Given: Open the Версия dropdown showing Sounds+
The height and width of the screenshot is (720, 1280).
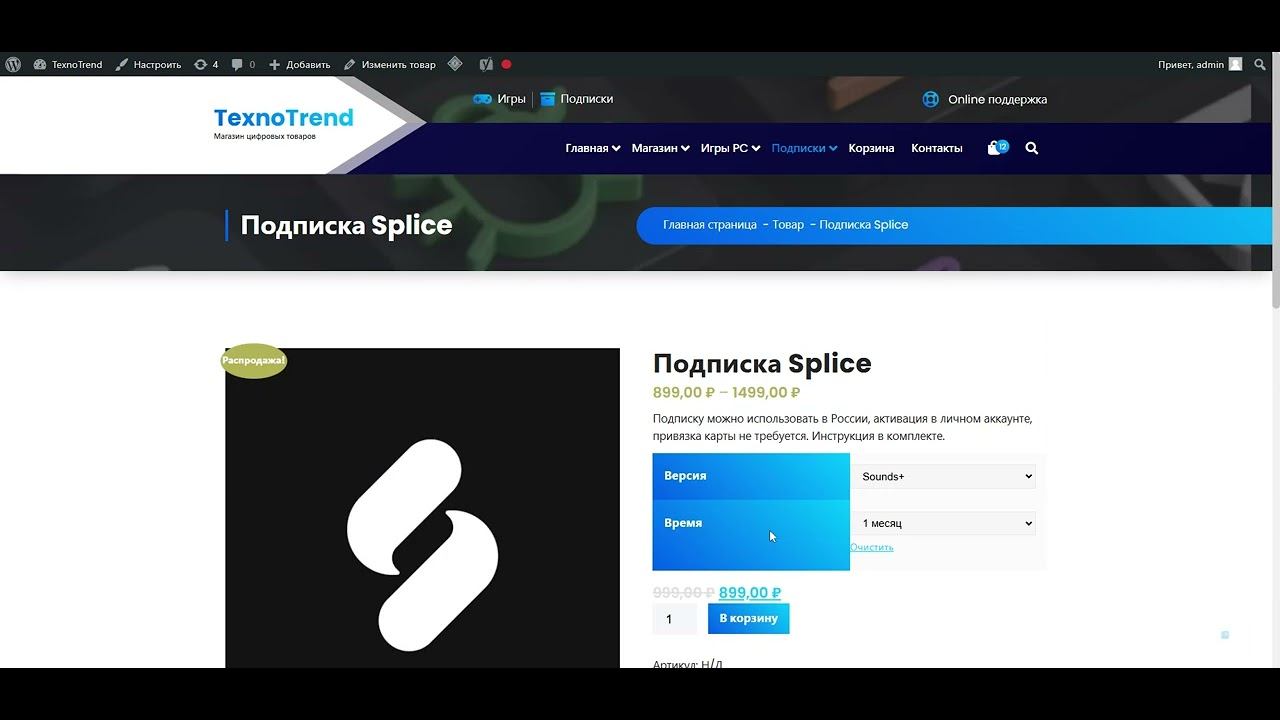Looking at the screenshot, I should [945, 476].
